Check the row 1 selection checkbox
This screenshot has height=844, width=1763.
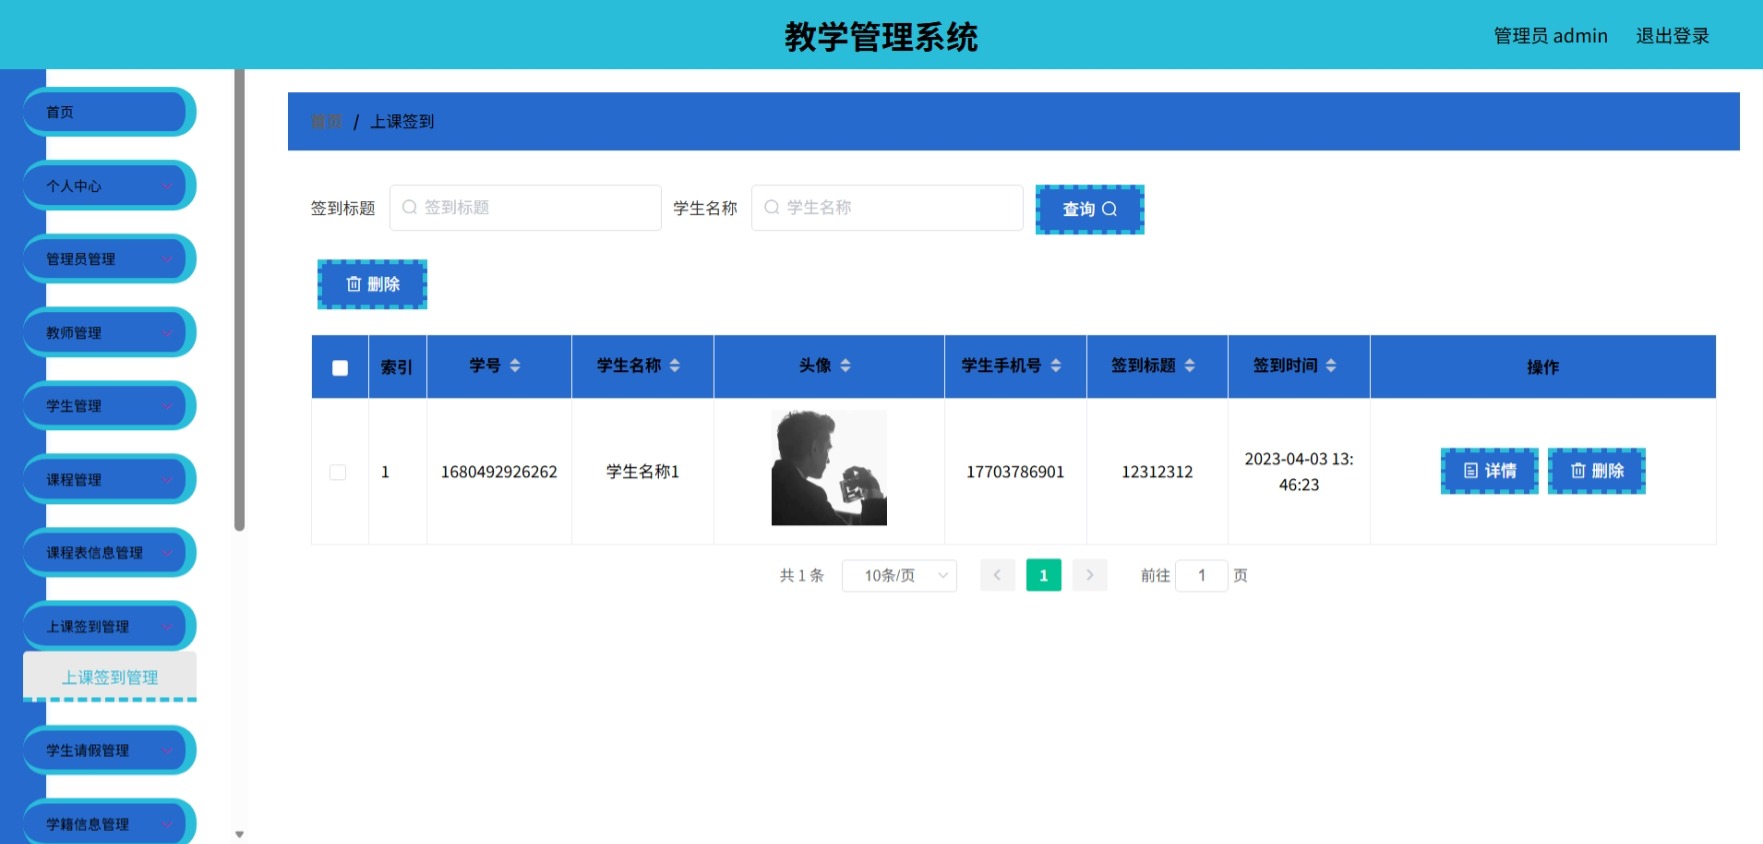pyautogui.click(x=338, y=472)
